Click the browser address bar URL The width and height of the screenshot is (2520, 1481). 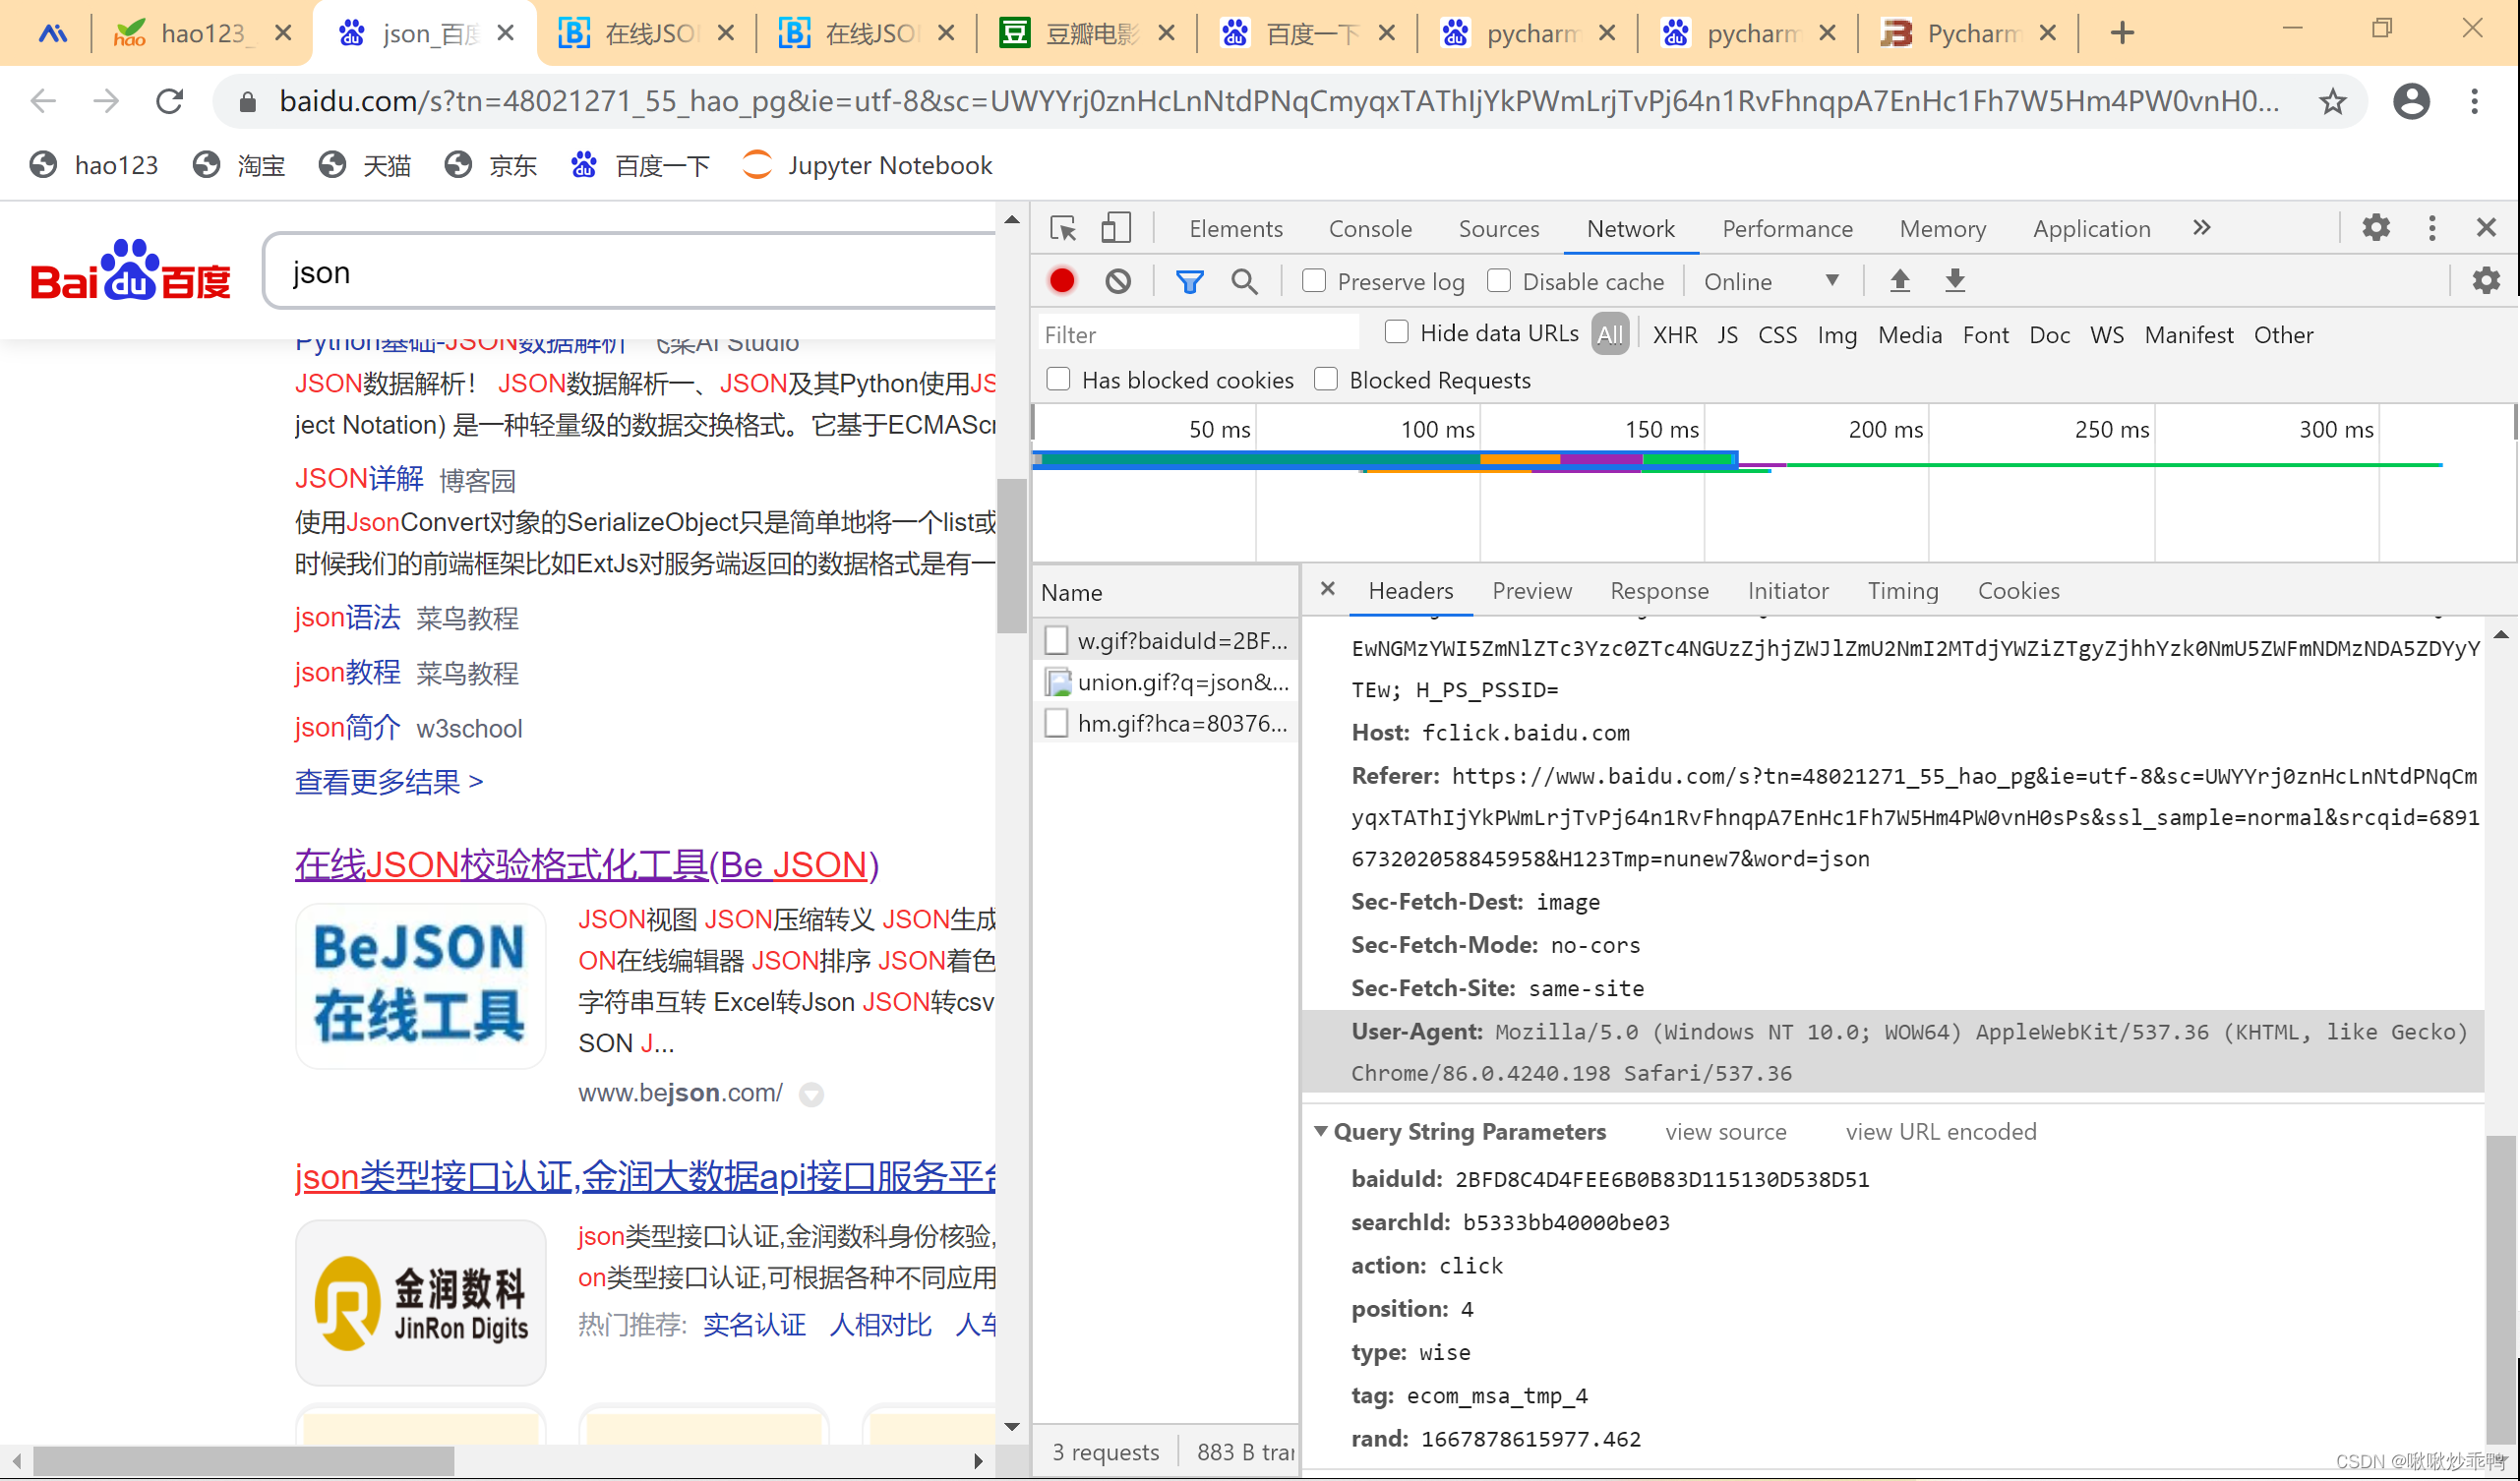(1279, 101)
